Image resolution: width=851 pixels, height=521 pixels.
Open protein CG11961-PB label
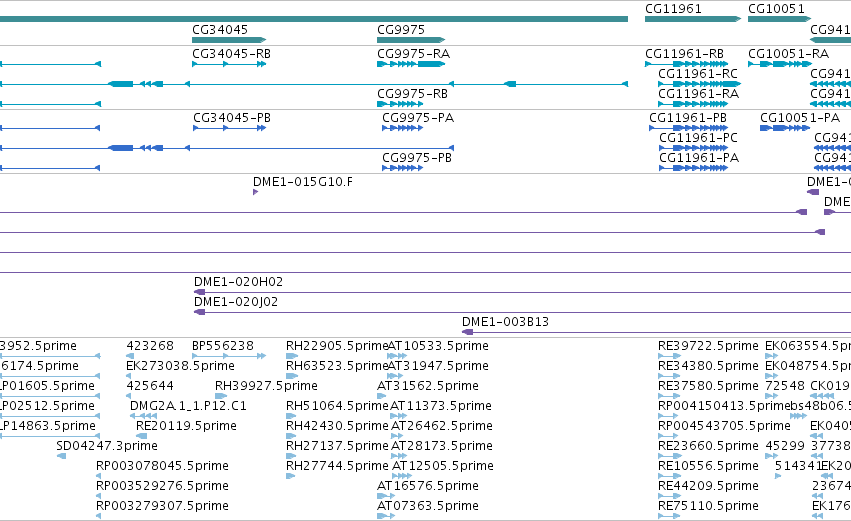(x=688, y=118)
